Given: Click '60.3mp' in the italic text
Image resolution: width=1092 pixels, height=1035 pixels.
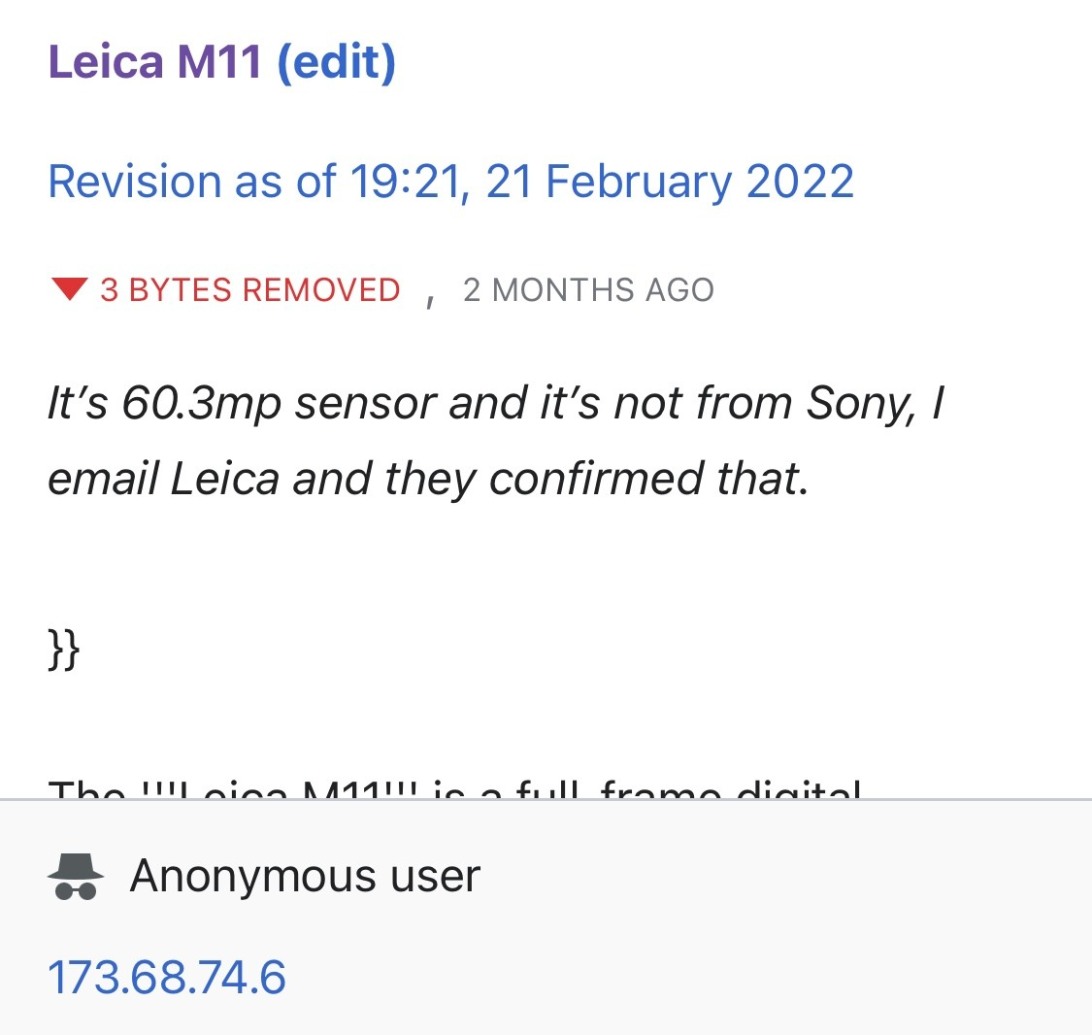Looking at the screenshot, I should click(202, 403).
